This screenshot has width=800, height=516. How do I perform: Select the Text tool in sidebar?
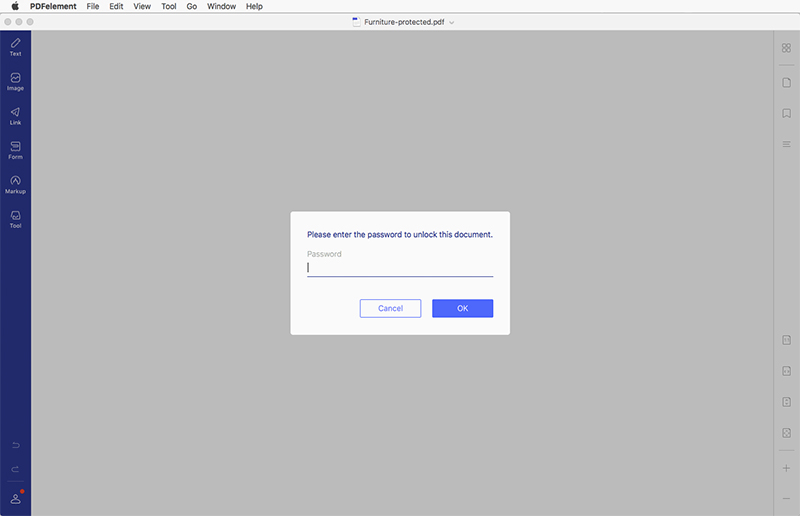(x=15, y=47)
